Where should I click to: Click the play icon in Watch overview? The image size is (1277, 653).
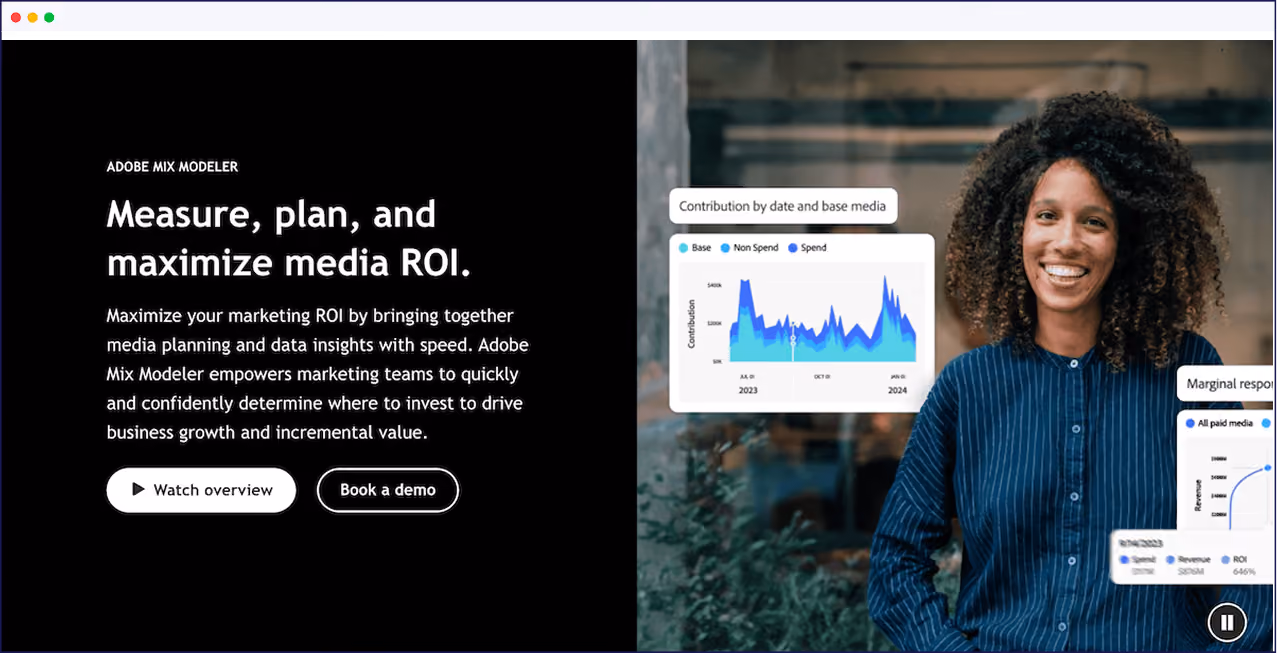click(x=138, y=489)
